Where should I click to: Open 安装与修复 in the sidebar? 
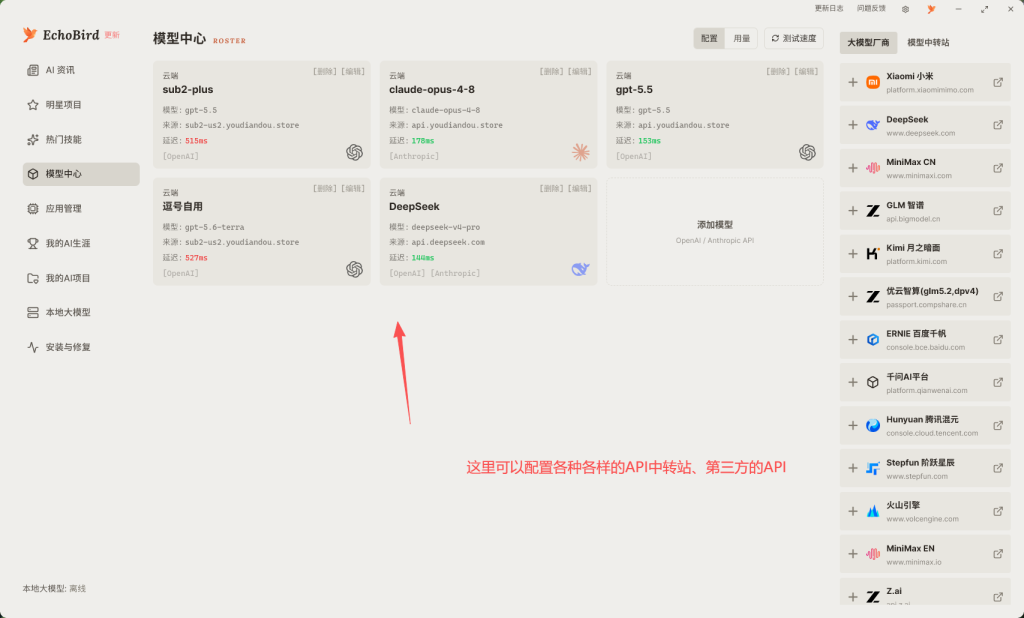81,347
